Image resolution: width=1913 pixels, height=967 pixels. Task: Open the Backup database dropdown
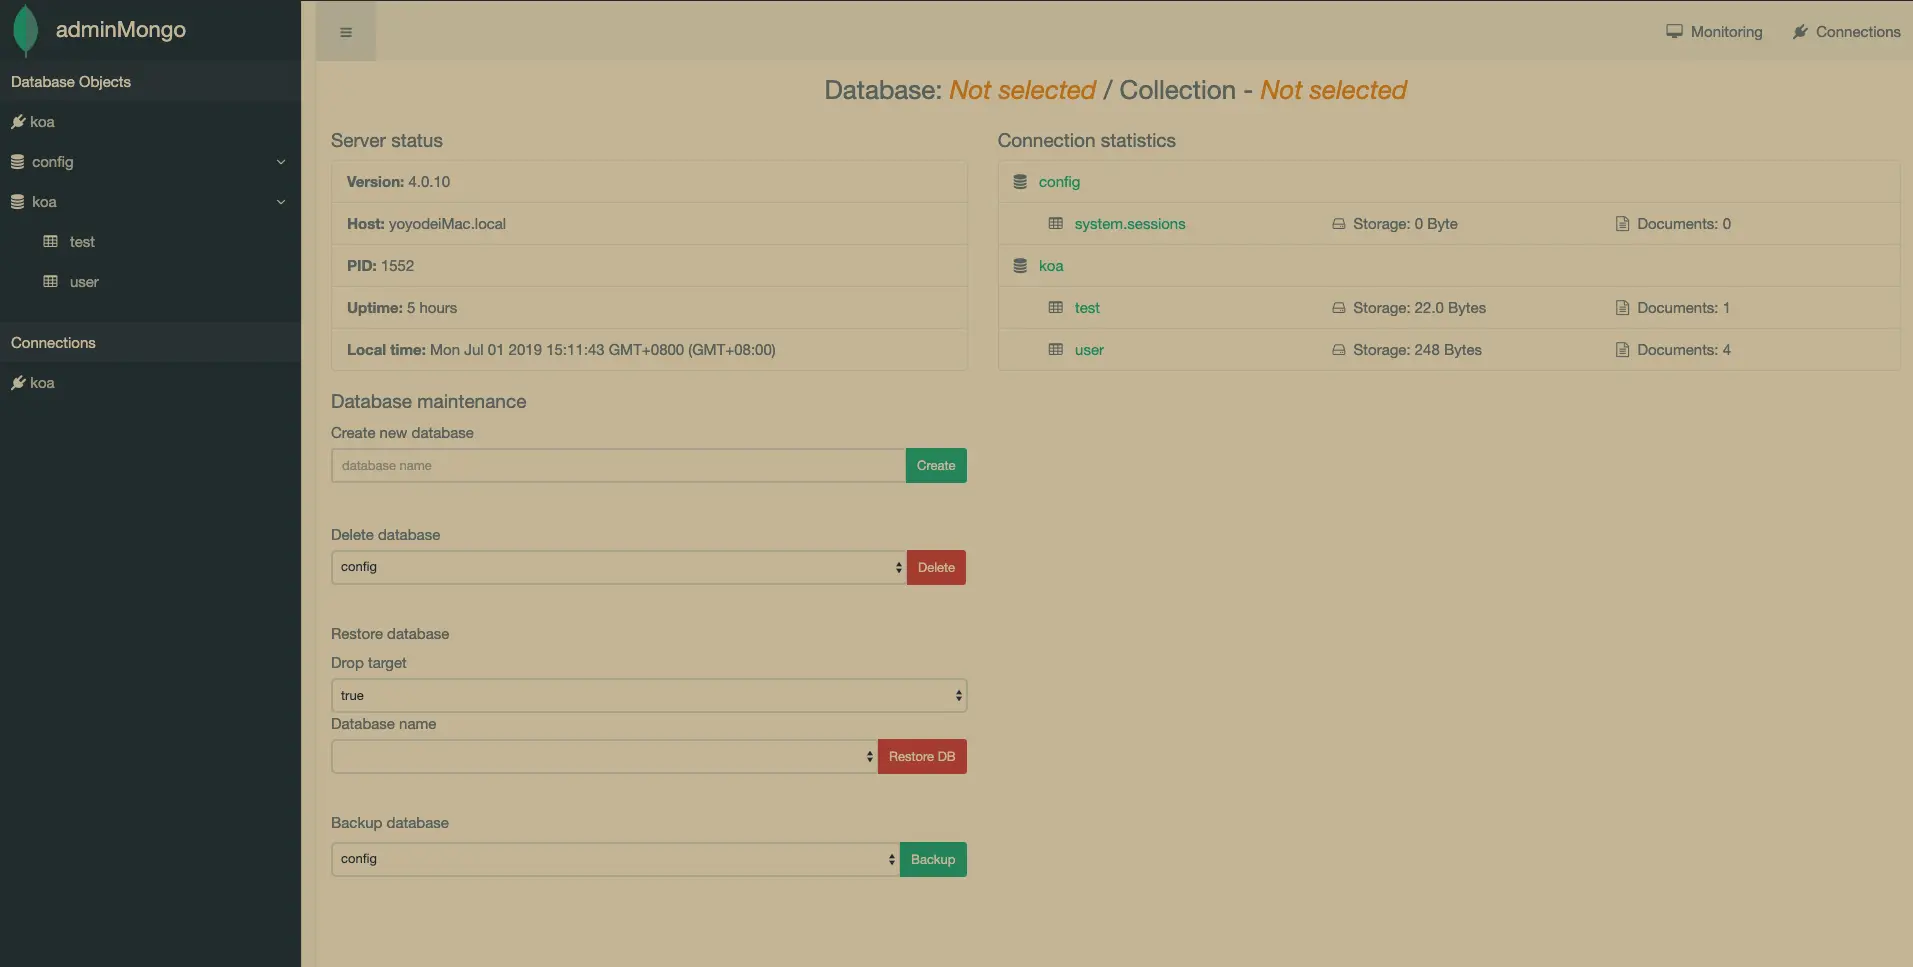tap(616, 859)
